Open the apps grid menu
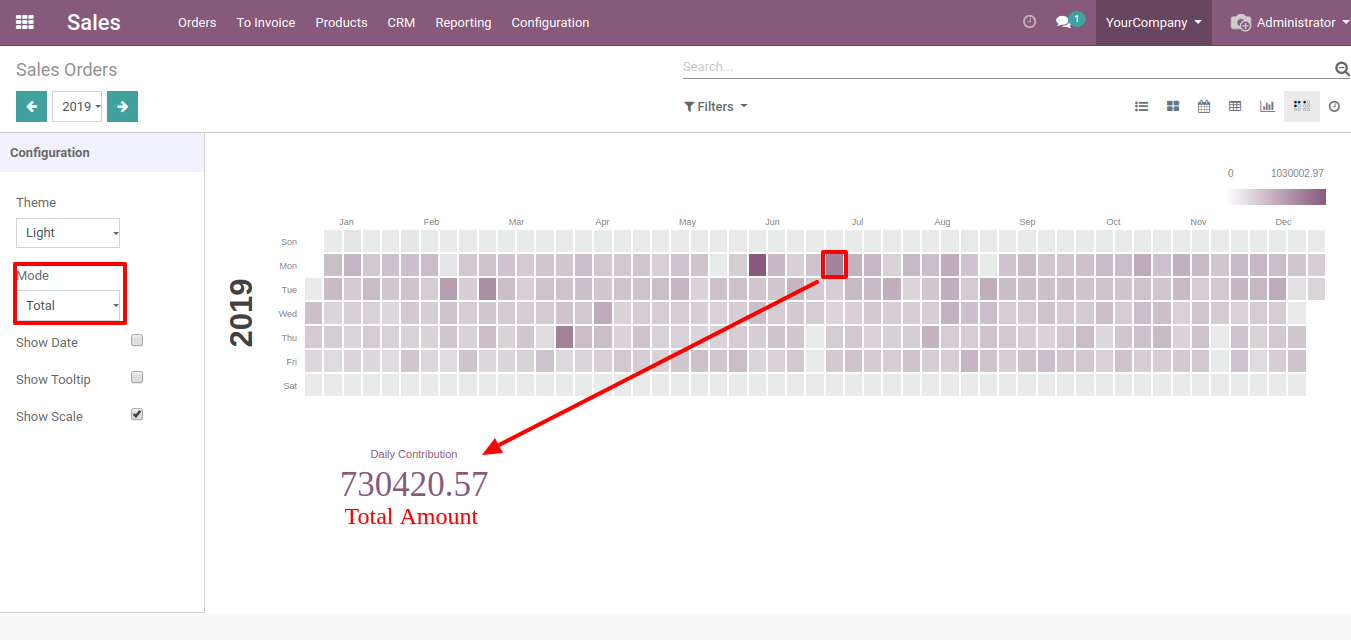This screenshot has height=640, width=1351. tap(25, 22)
